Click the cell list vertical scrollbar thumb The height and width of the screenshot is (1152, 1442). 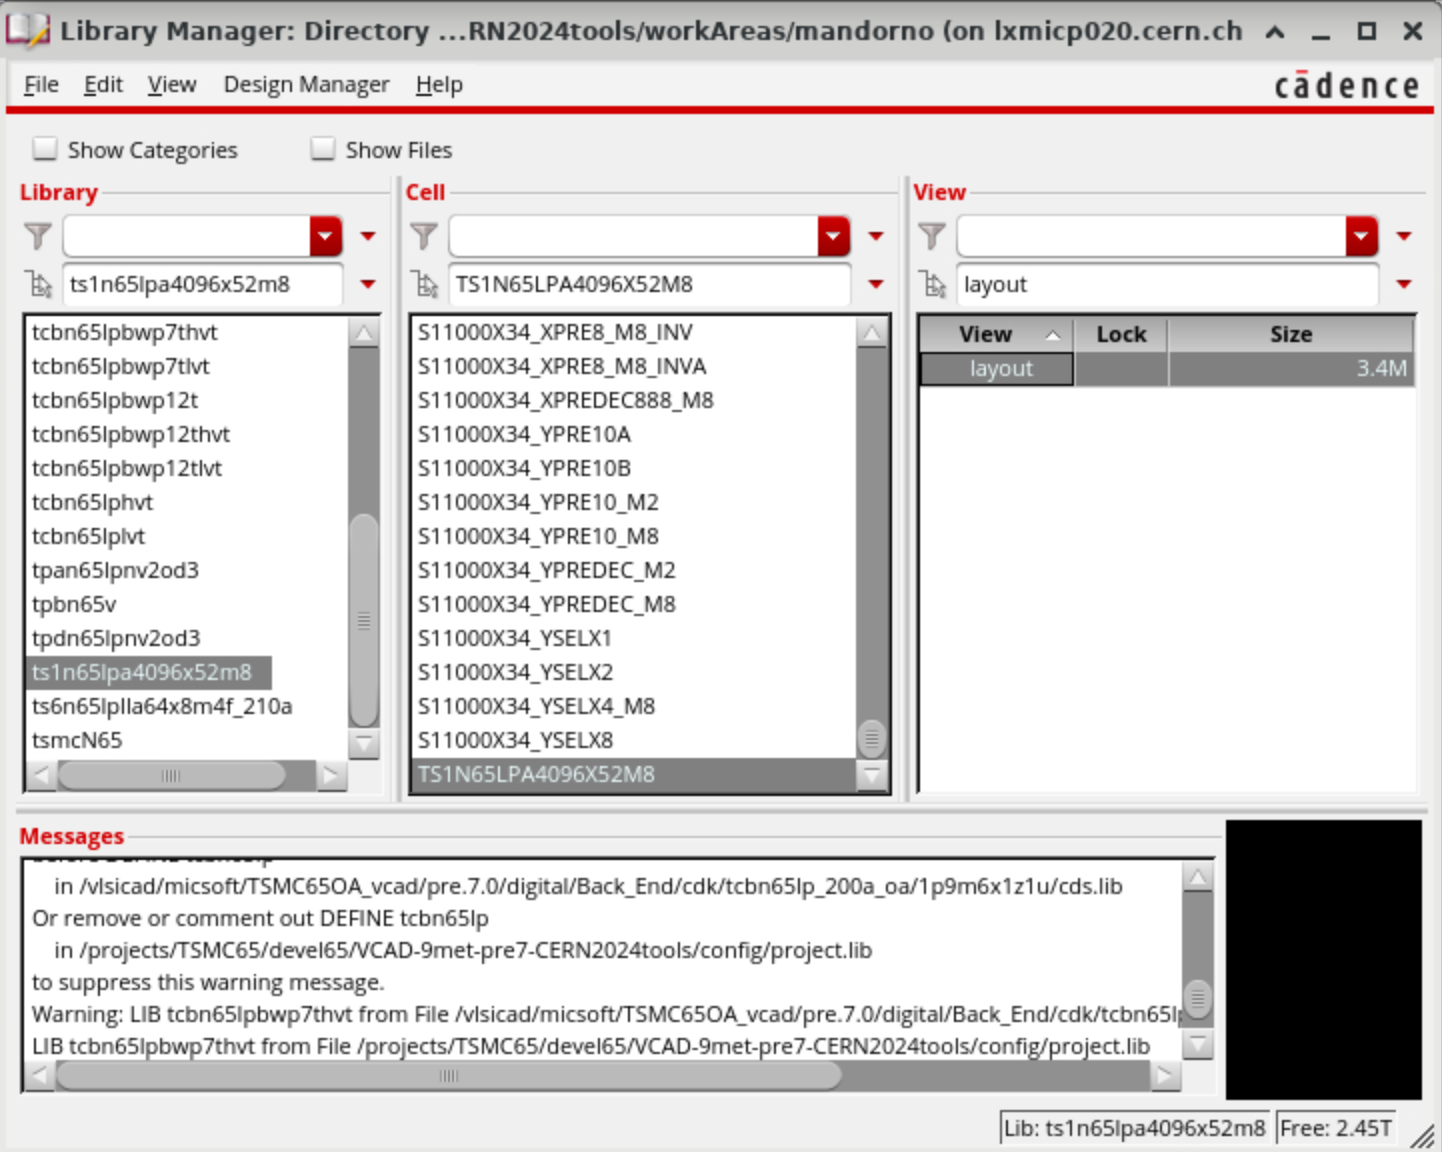point(872,738)
